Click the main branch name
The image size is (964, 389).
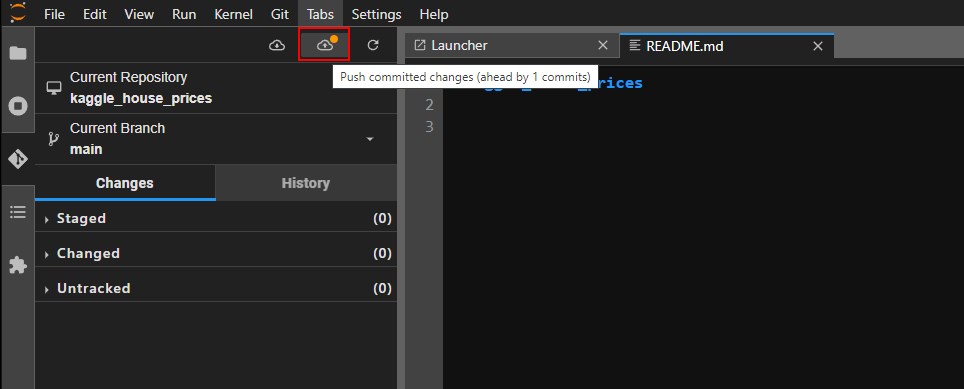click(86, 149)
